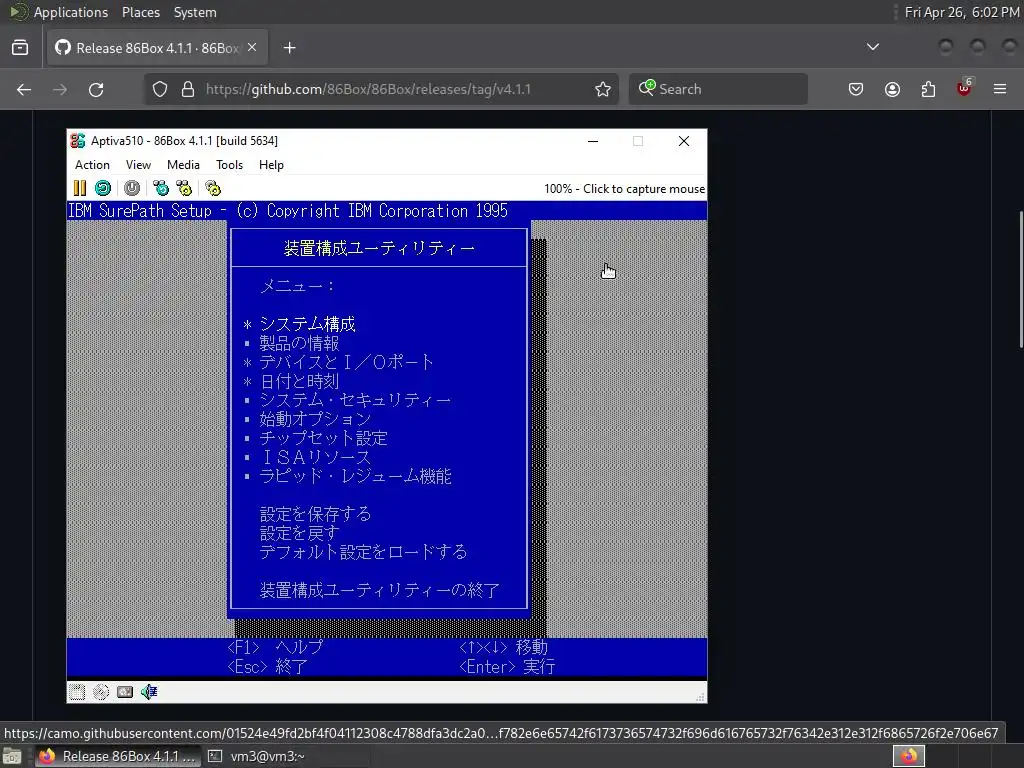The image size is (1024, 768).
Task: Click the 86Box Ctrl+Alt+Del icon
Action: point(161,188)
